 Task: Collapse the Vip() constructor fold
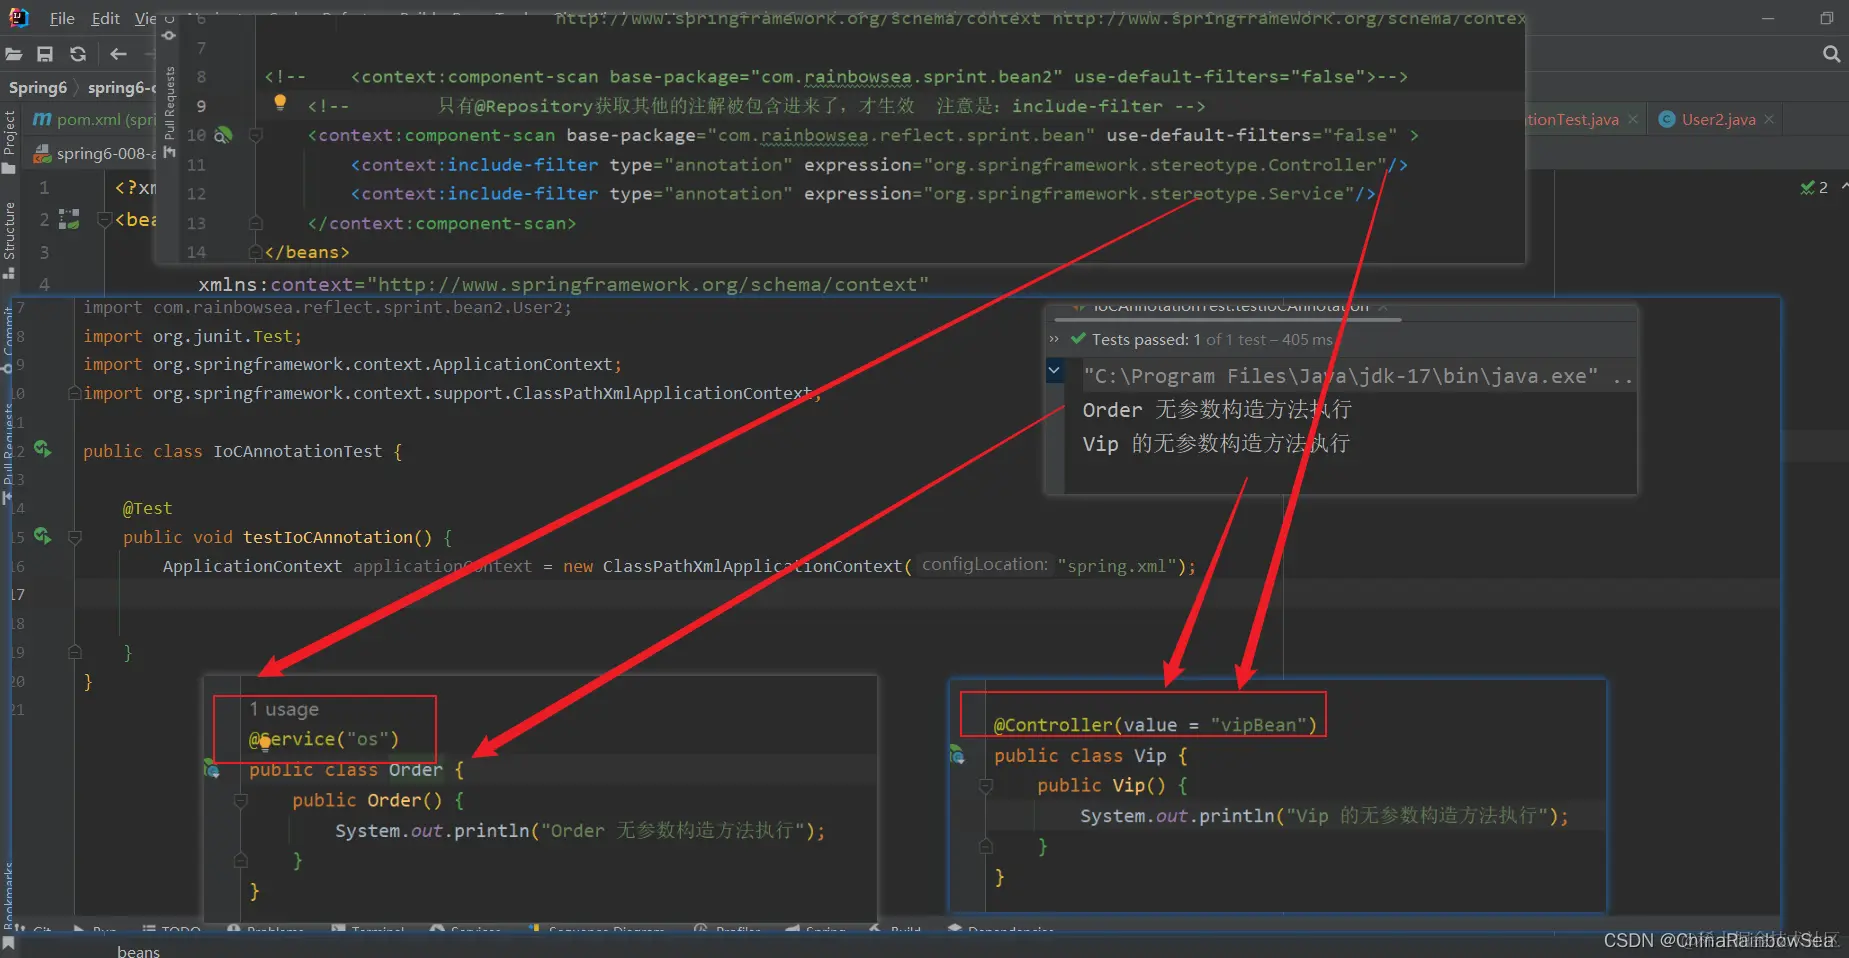click(985, 786)
